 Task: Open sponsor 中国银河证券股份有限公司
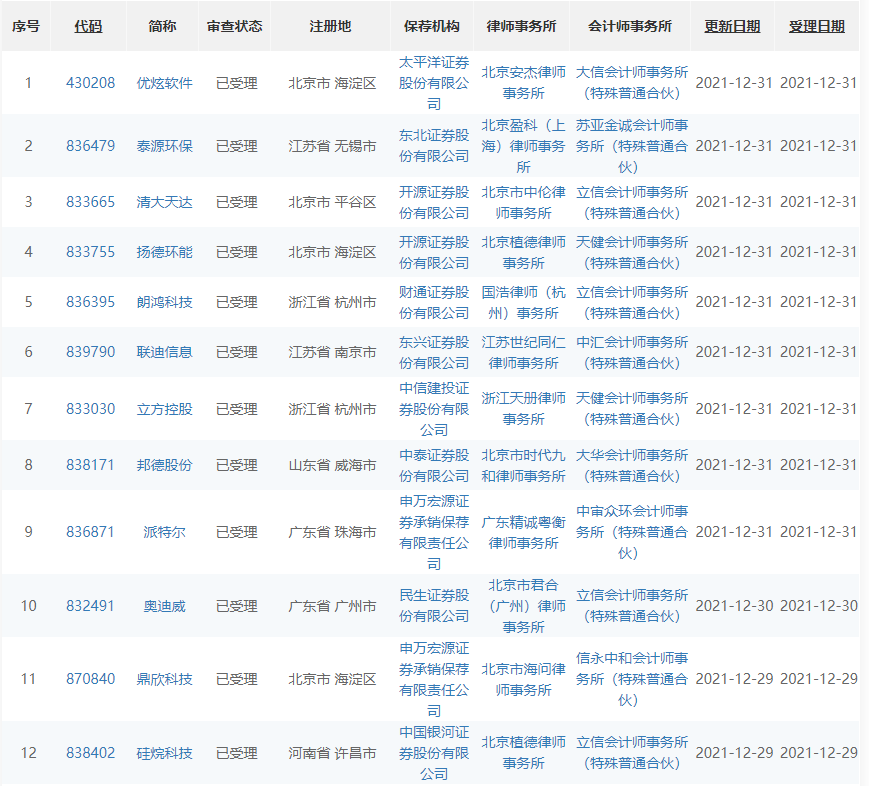tap(434, 753)
